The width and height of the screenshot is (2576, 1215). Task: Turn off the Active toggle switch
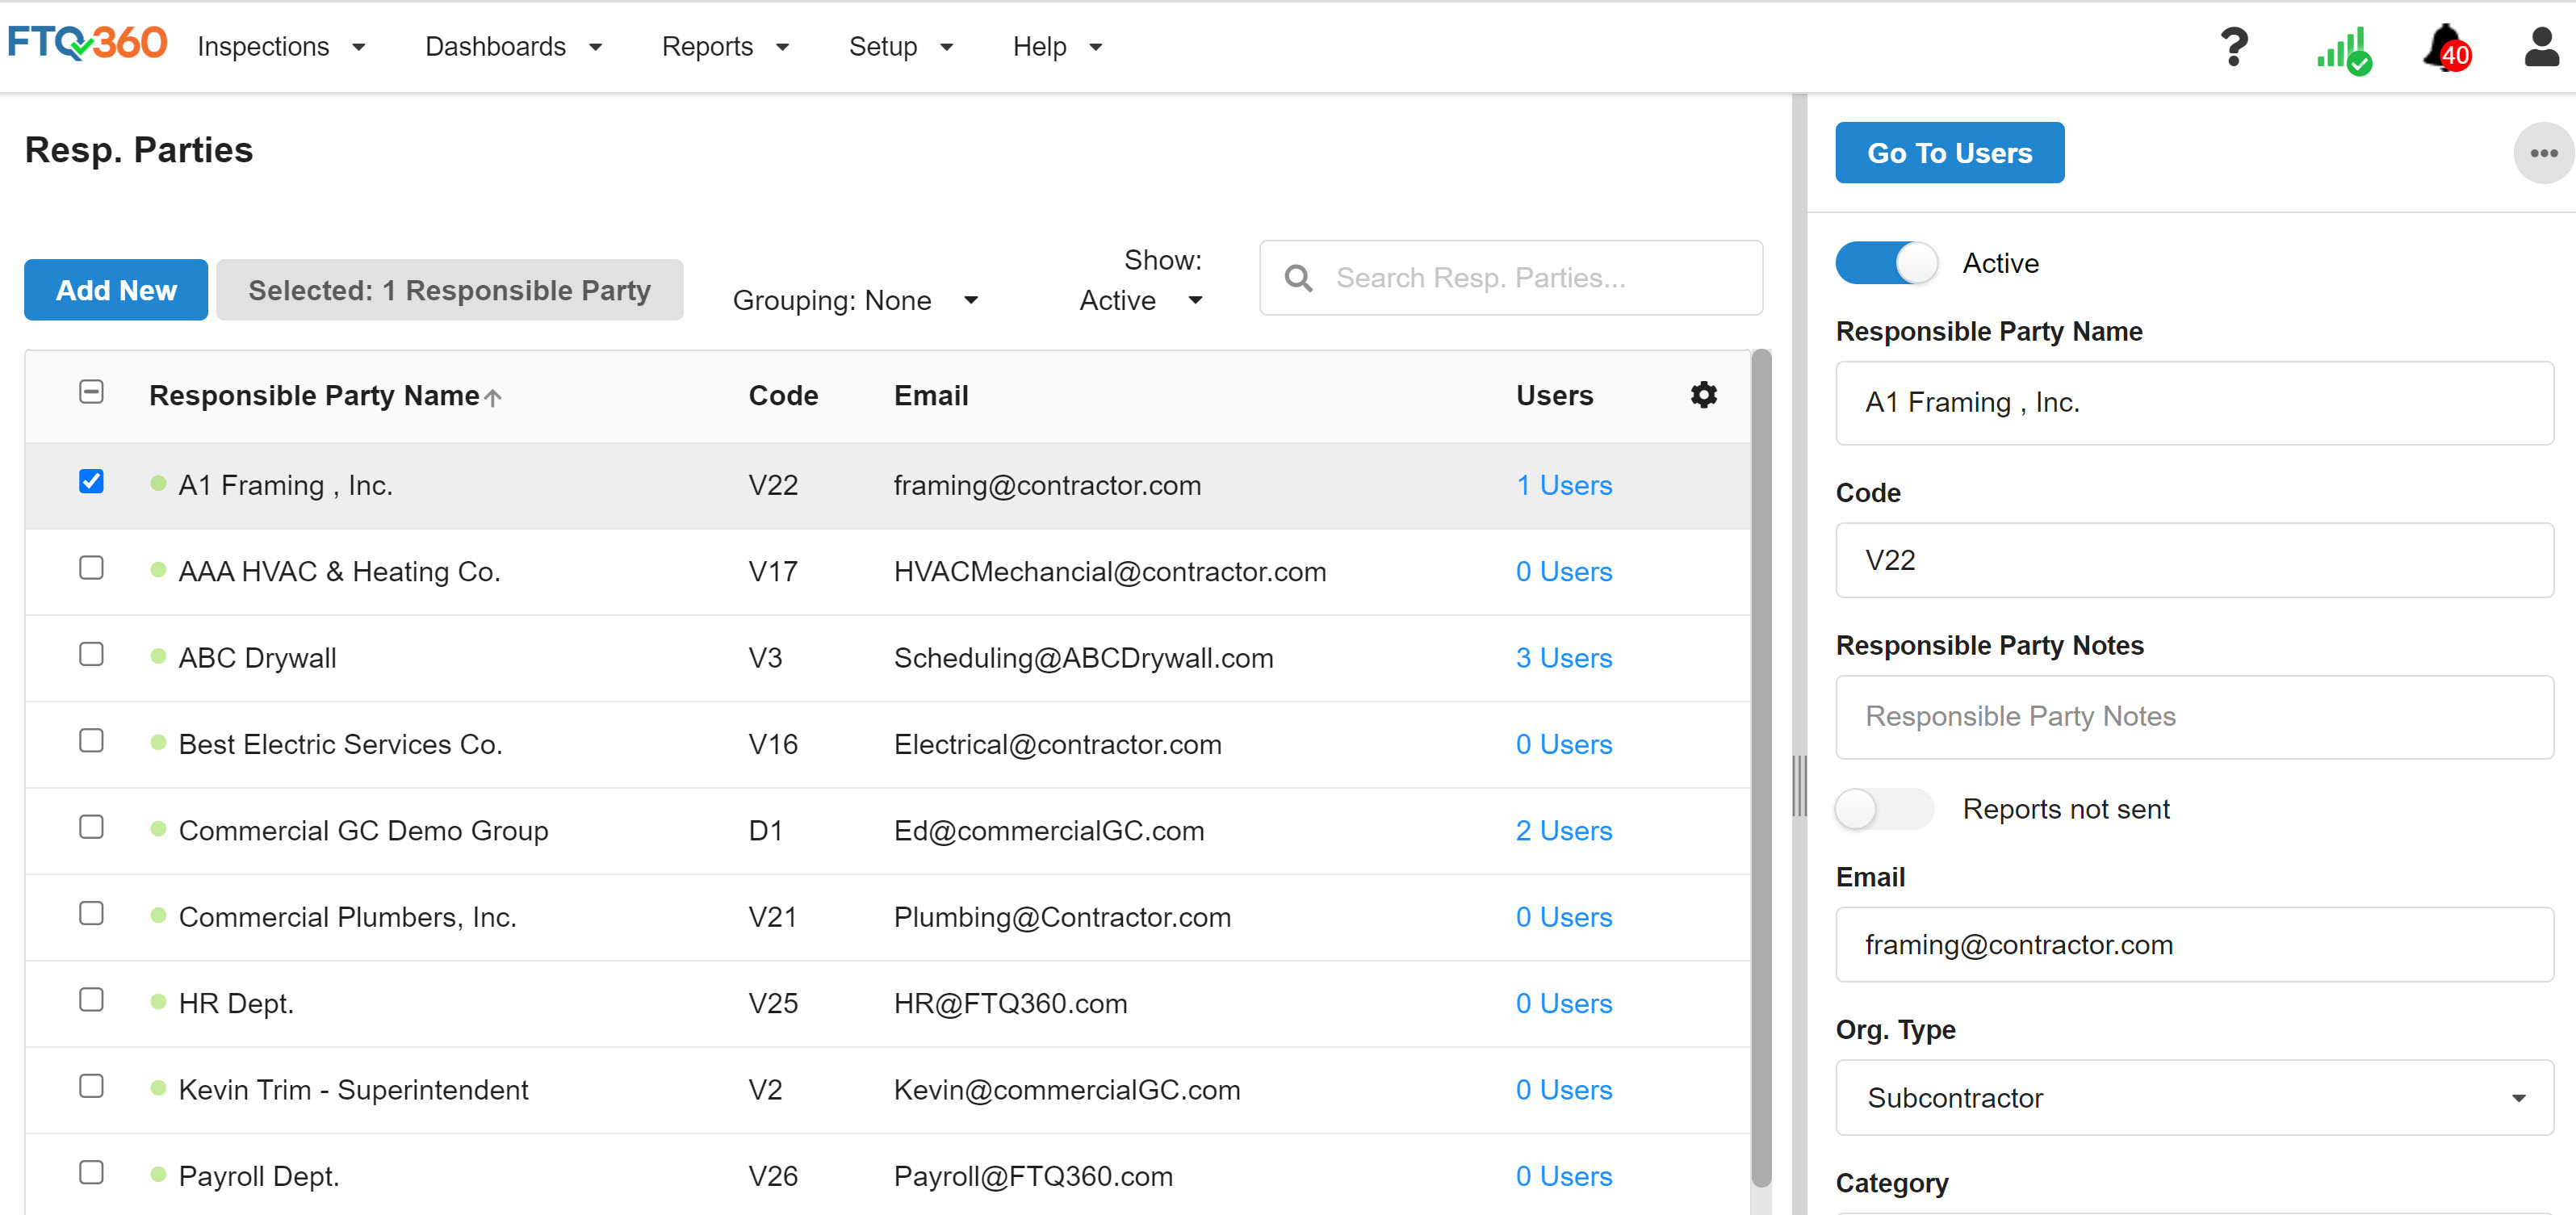1886,263
